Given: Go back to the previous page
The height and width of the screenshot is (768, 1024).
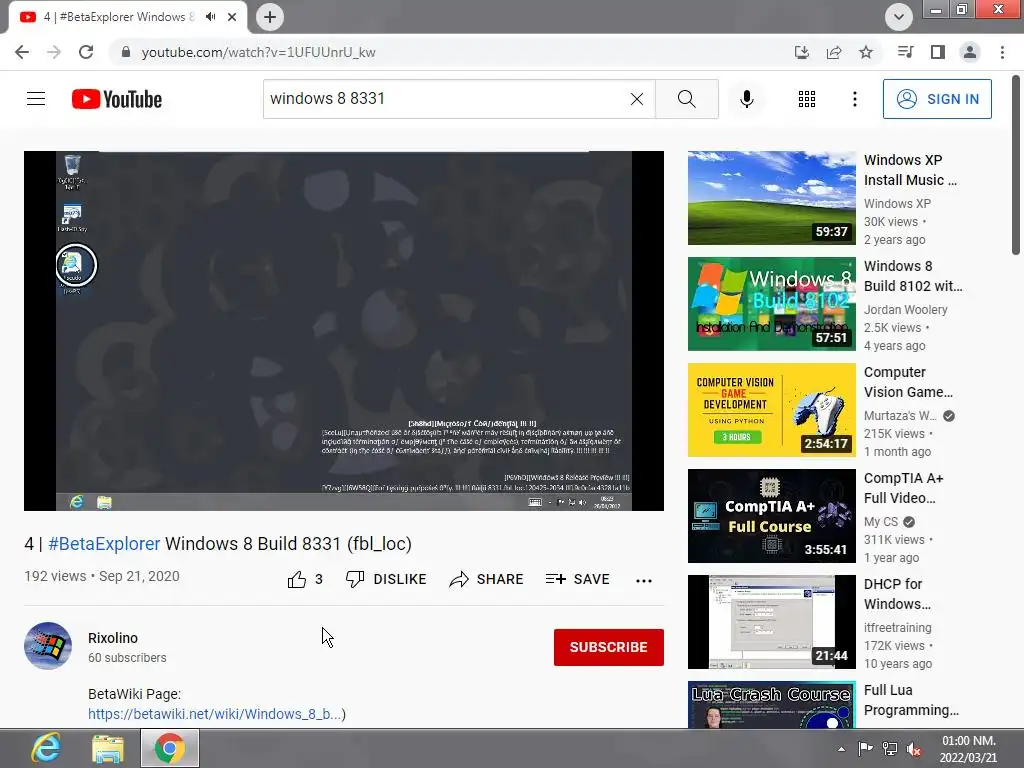Looking at the screenshot, I should pyautogui.click(x=22, y=52).
